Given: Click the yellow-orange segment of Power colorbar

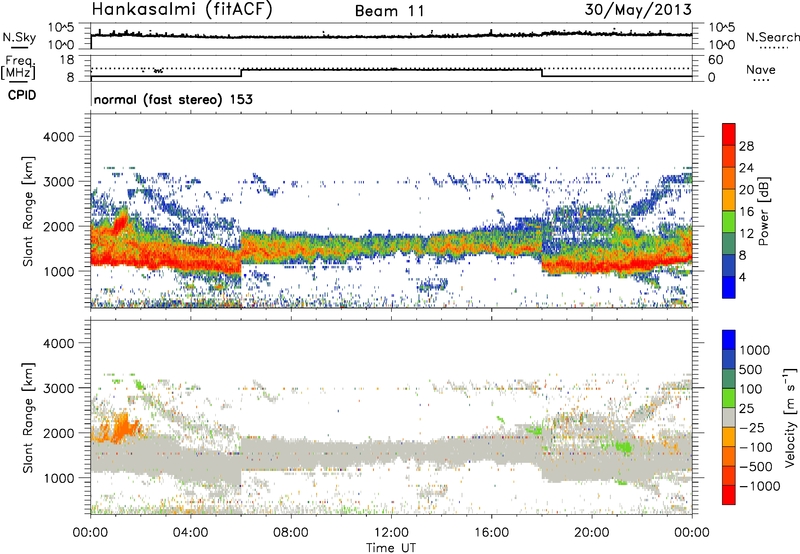Looking at the screenshot, I should (729, 199).
